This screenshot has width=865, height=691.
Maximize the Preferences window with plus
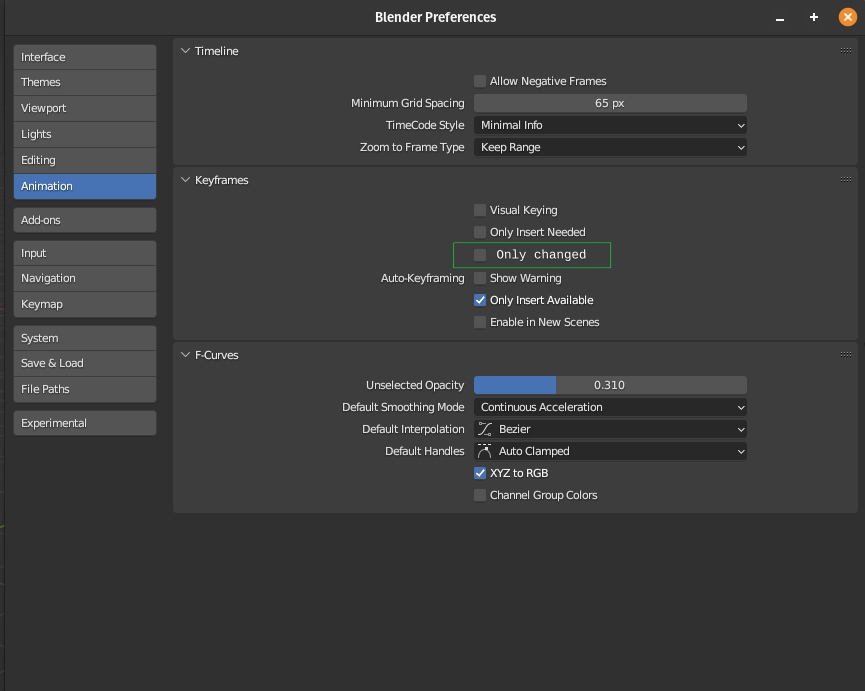[814, 17]
